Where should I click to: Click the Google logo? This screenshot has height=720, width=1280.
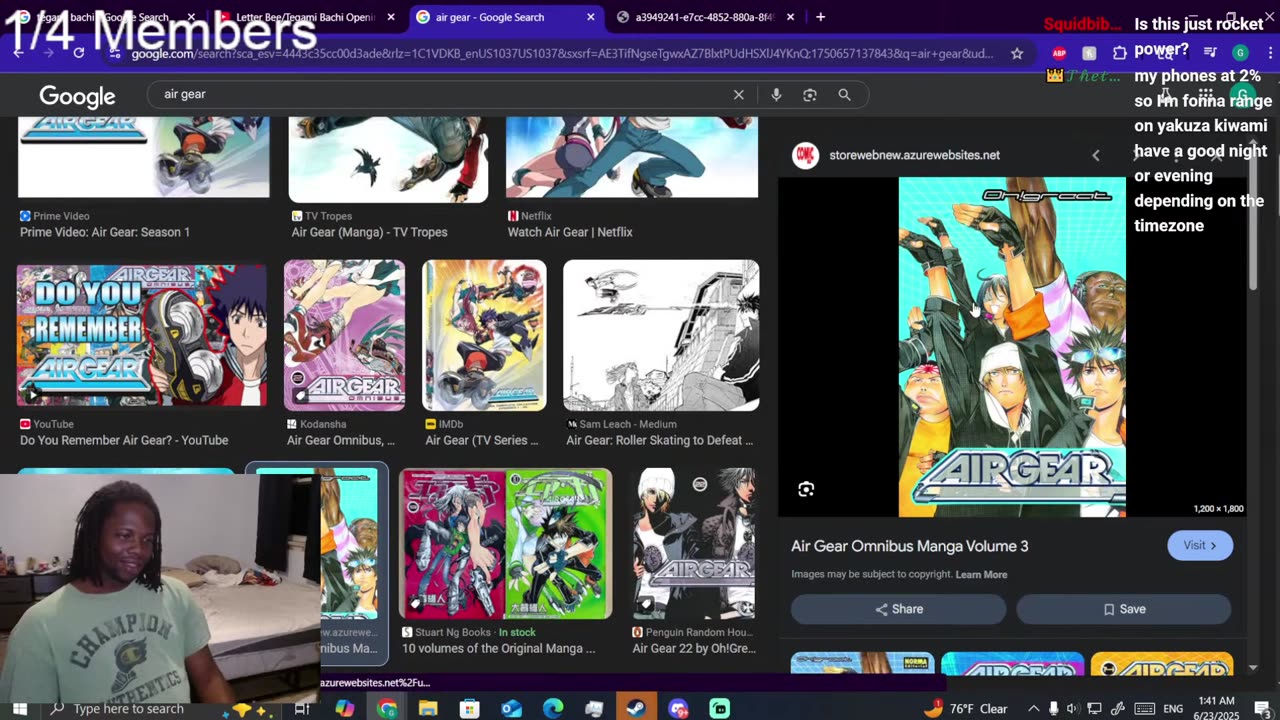coord(77,96)
